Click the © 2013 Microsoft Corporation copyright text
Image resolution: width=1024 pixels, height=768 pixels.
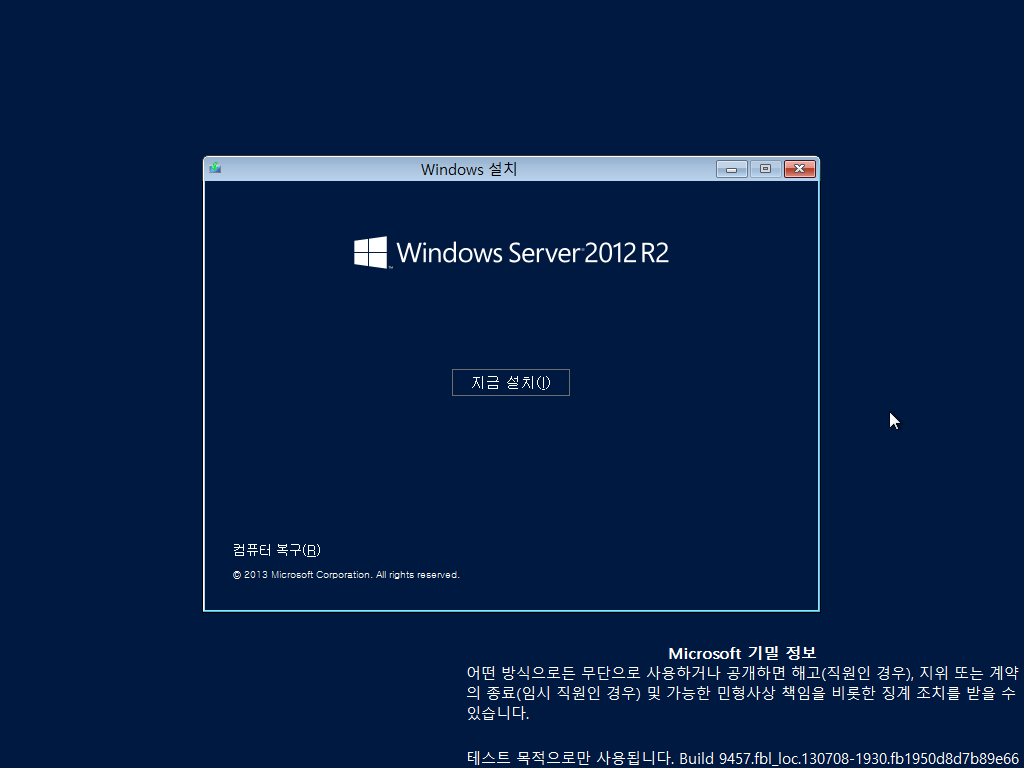pos(346,575)
